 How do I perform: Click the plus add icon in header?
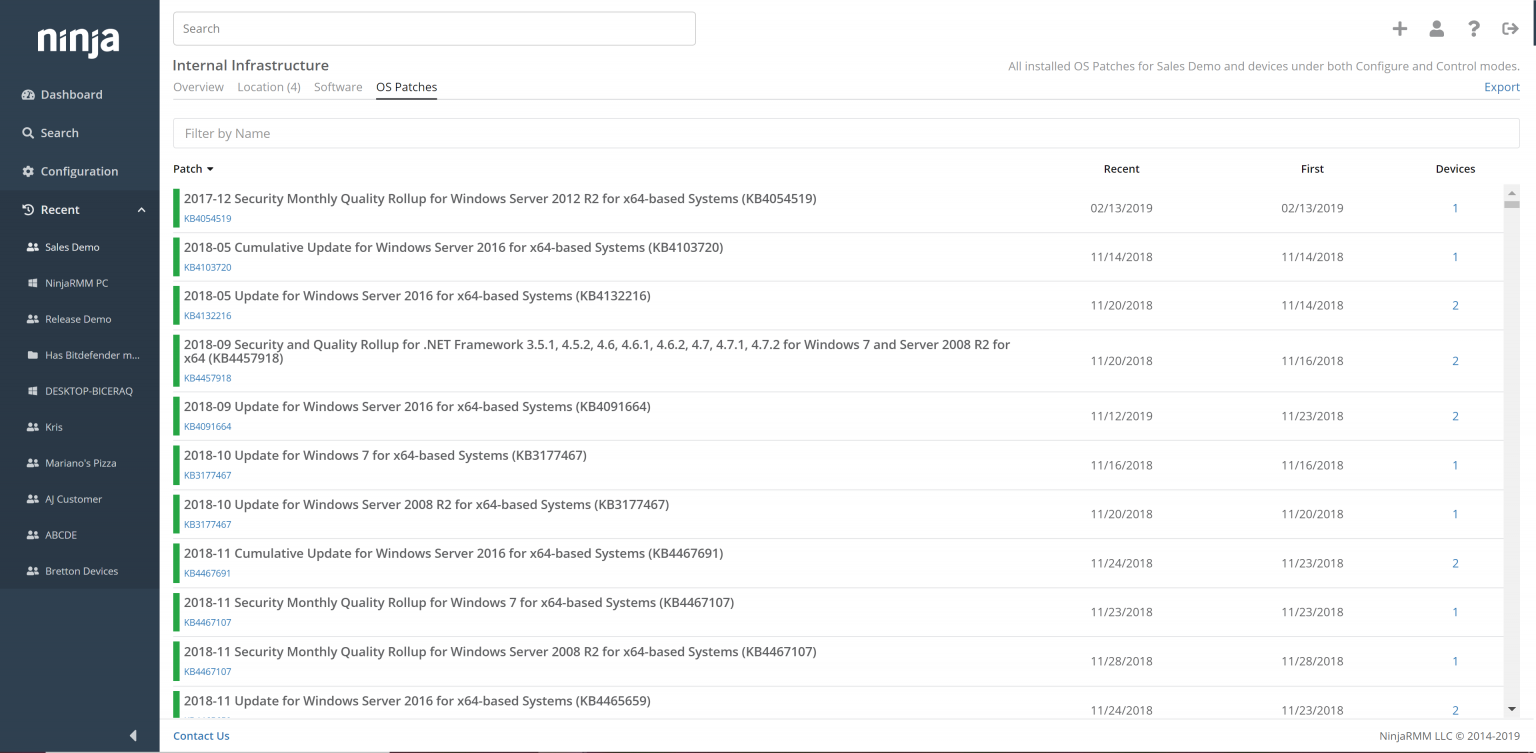1399,29
